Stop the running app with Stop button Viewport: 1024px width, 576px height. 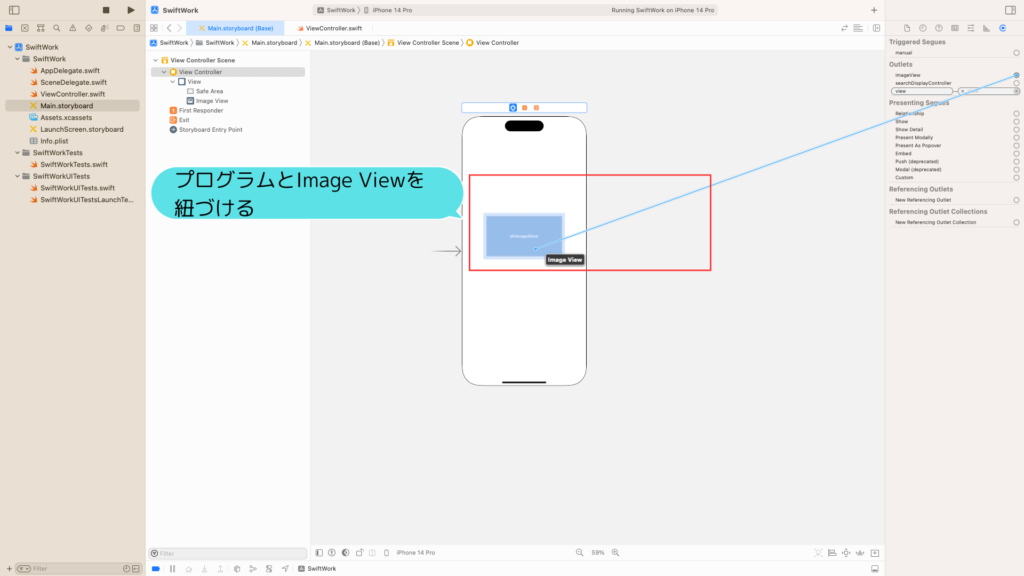point(106,10)
